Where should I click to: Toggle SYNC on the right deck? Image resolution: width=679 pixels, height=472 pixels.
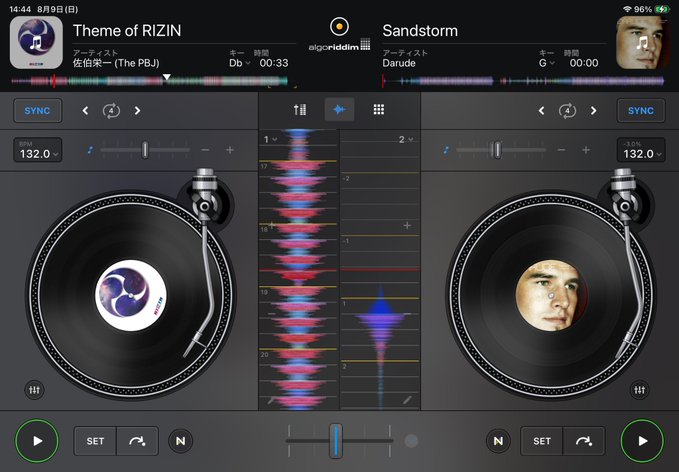point(640,110)
